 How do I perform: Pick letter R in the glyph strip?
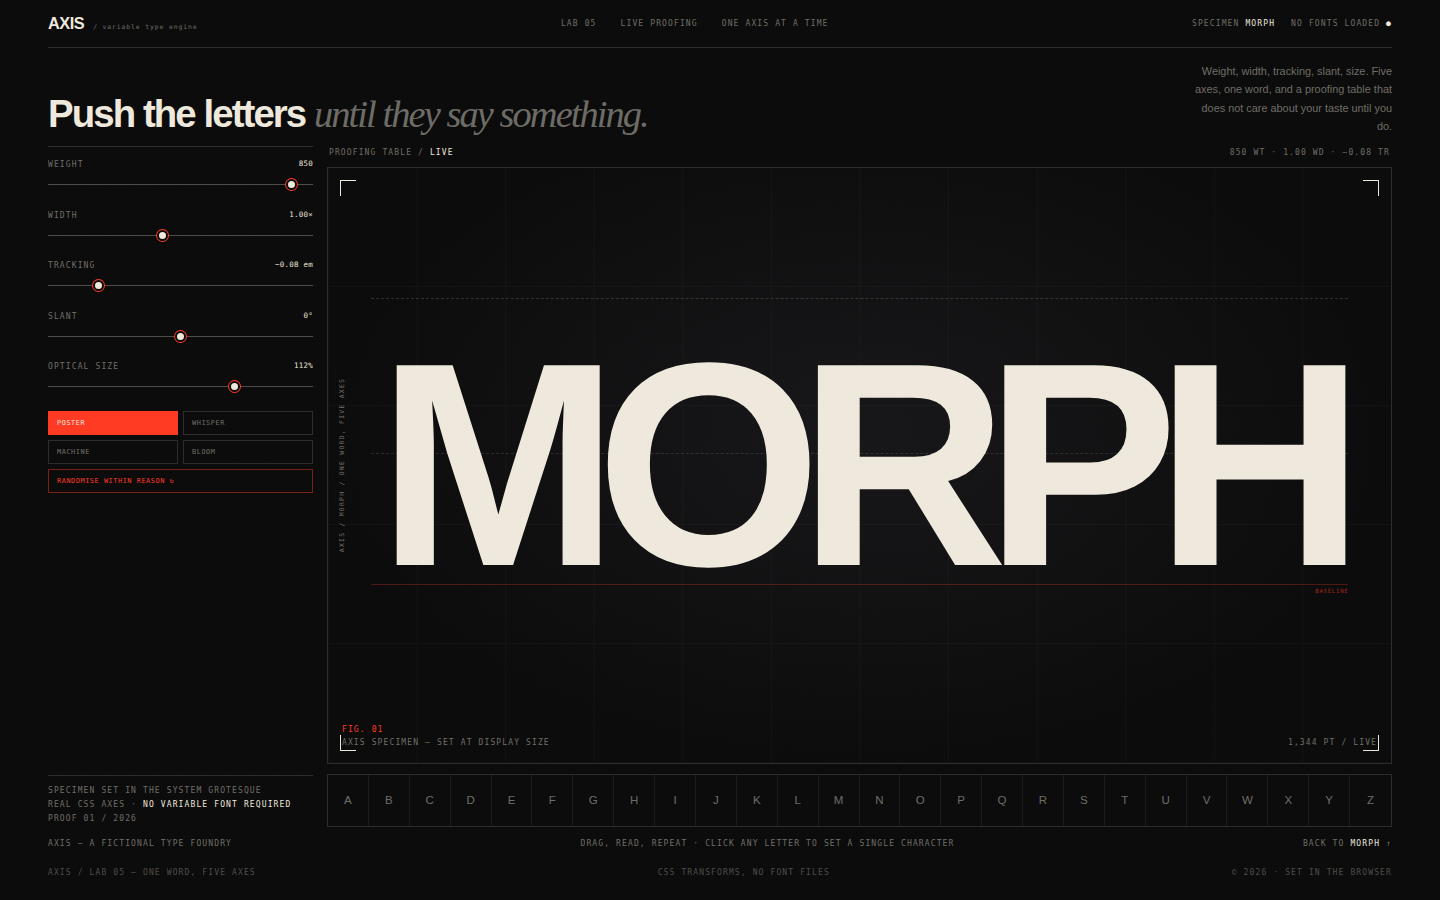[1043, 800]
